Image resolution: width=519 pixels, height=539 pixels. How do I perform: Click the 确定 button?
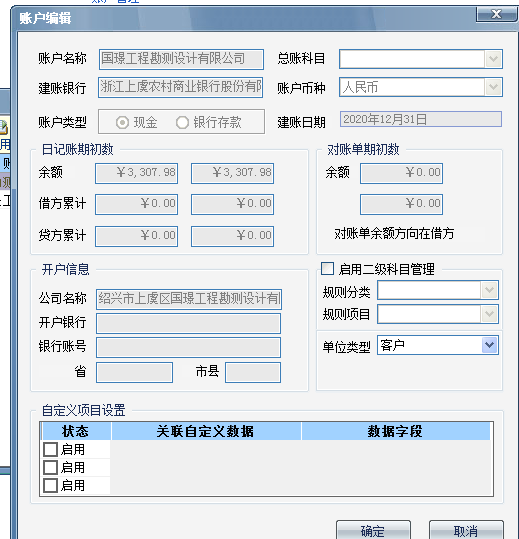click(373, 530)
